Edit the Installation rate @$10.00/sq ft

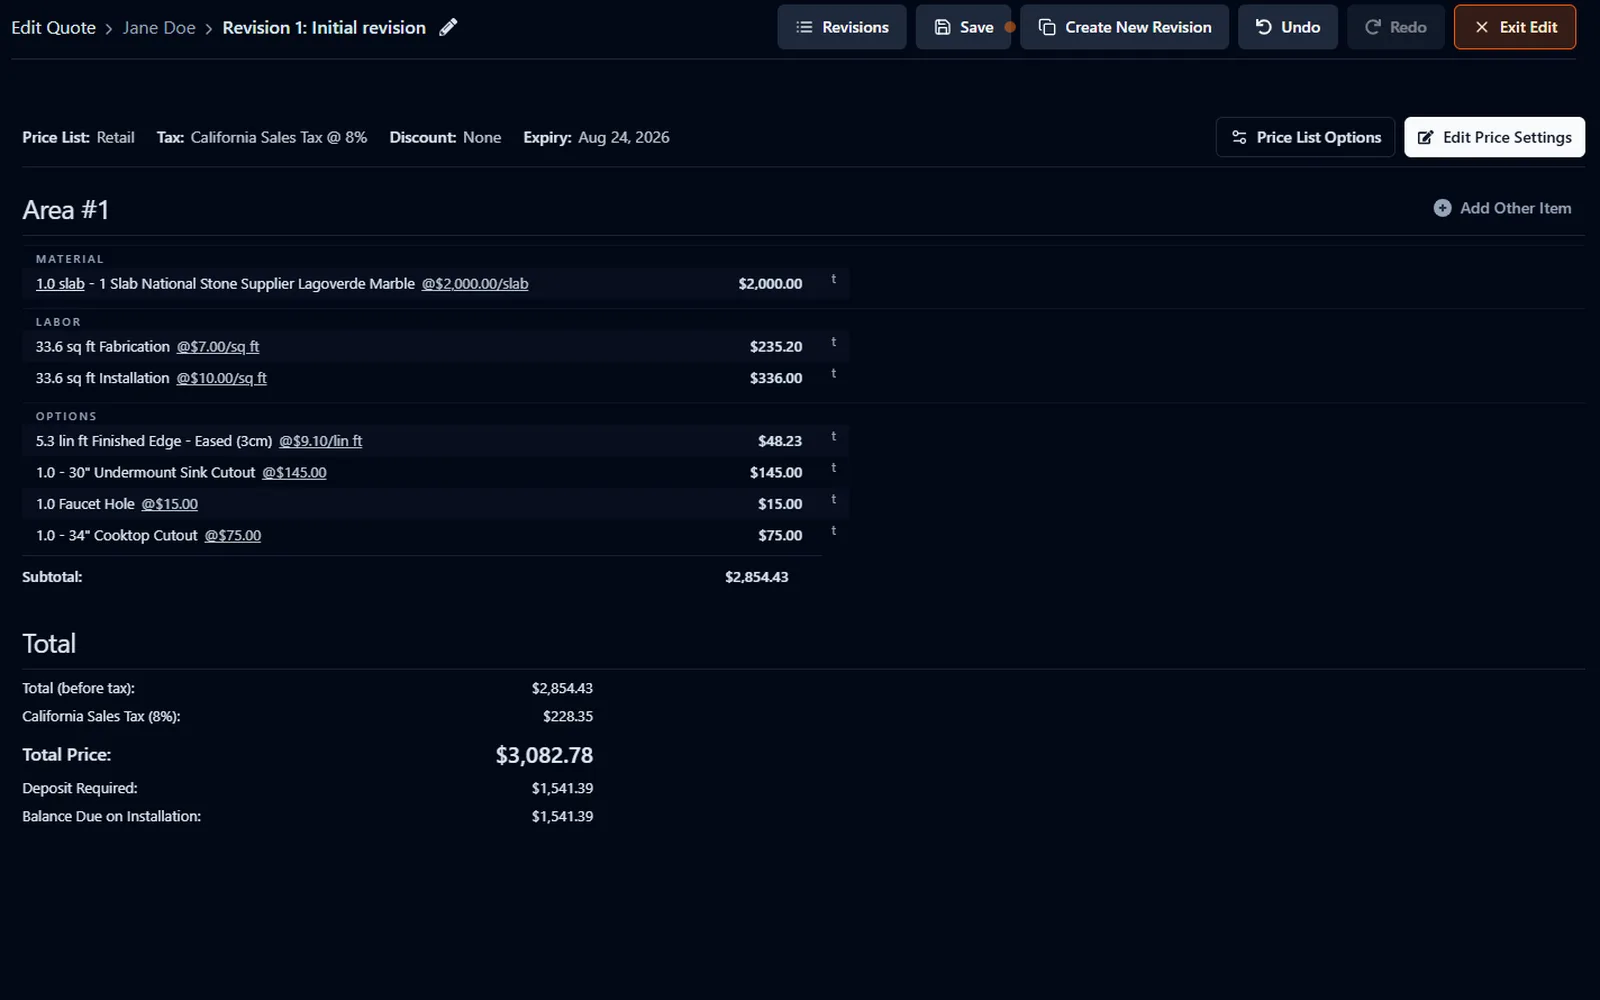click(222, 378)
